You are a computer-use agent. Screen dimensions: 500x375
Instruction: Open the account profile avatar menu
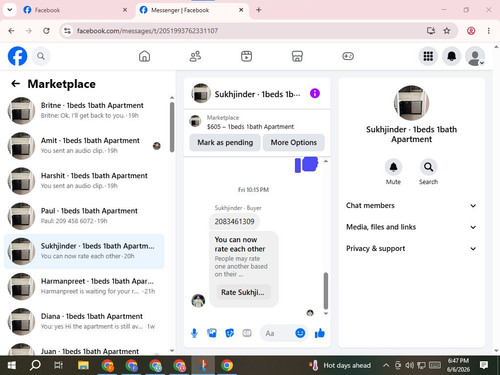(x=475, y=56)
